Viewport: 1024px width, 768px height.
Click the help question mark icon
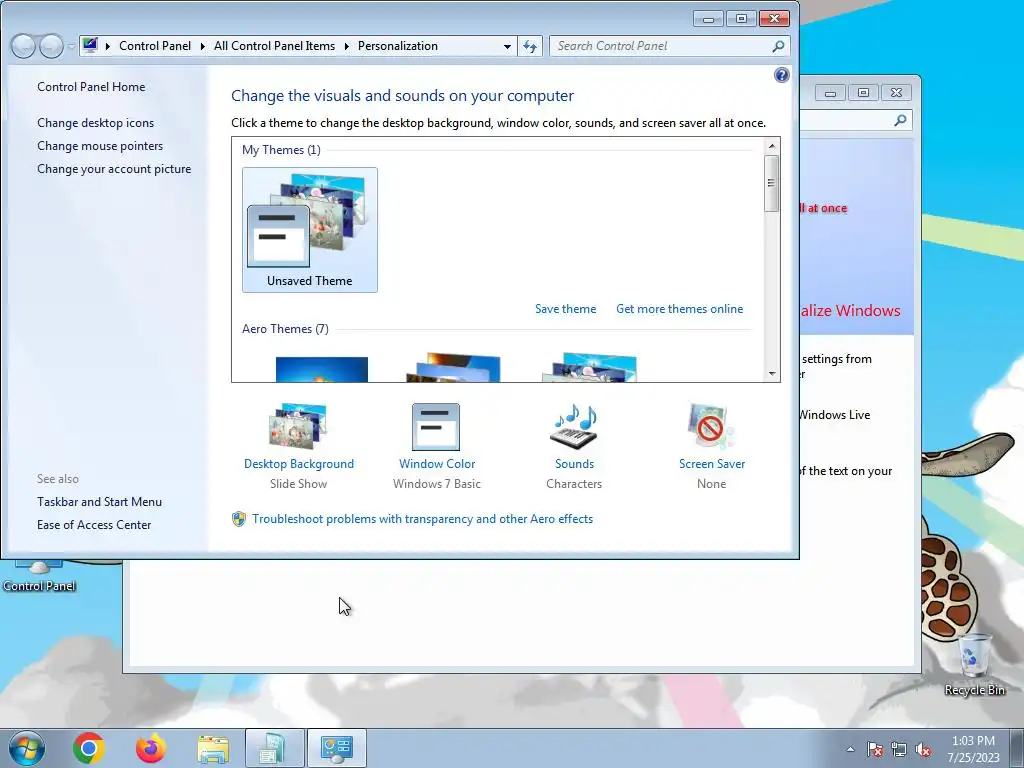pyautogui.click(x=782, y=75)
